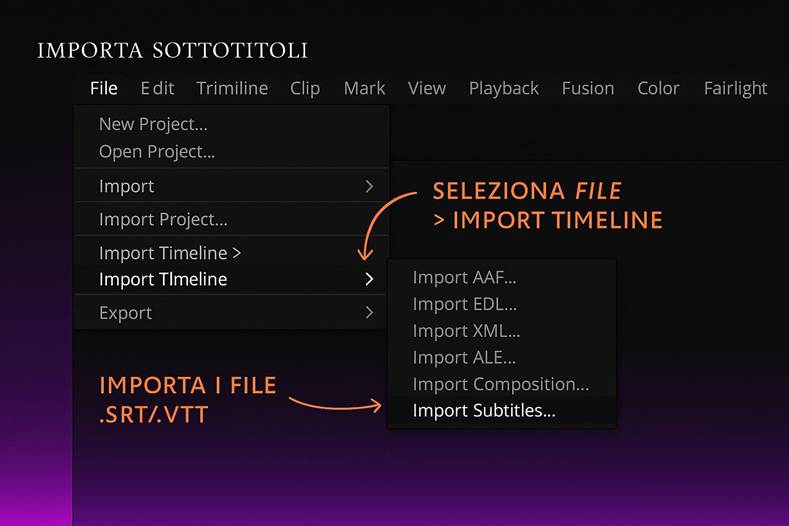789x526 pixels.
Task: Select Import Project... menu entry
Action: point(163,219)
